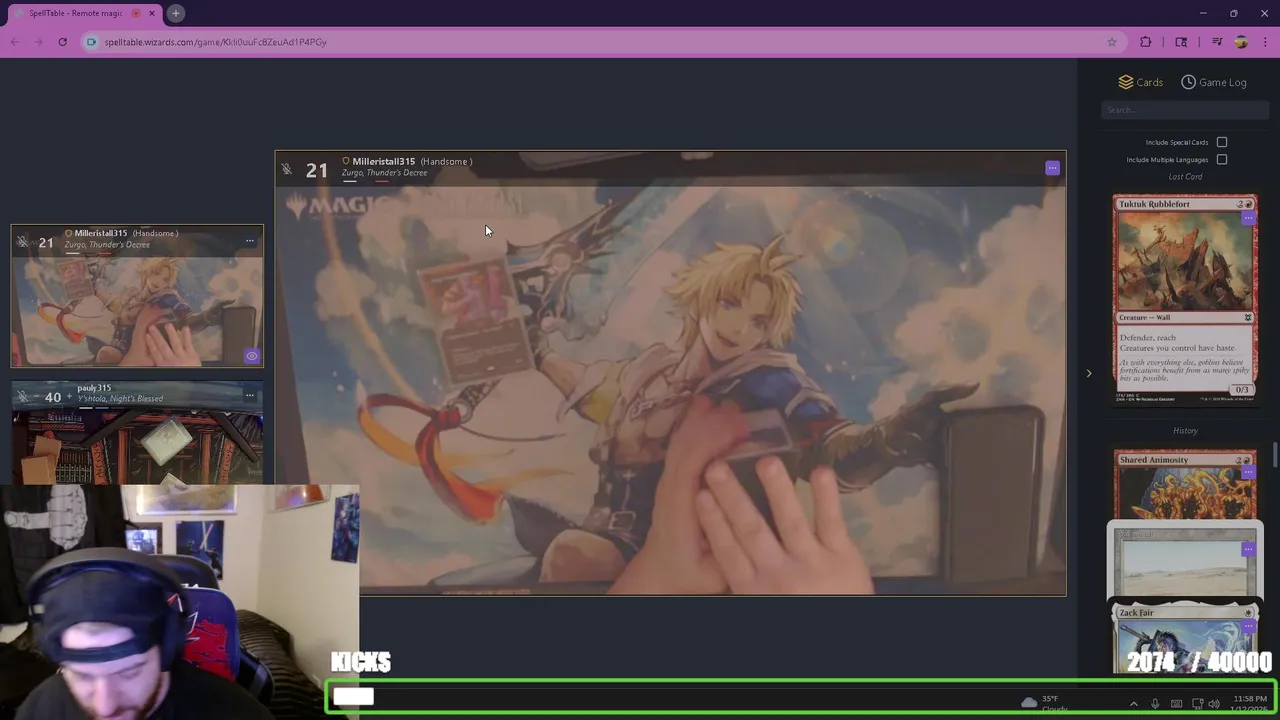Screen dimensions: 1280x720
Task: Open tab search icon in toolbar
Action: click(x=1181, y=42)
